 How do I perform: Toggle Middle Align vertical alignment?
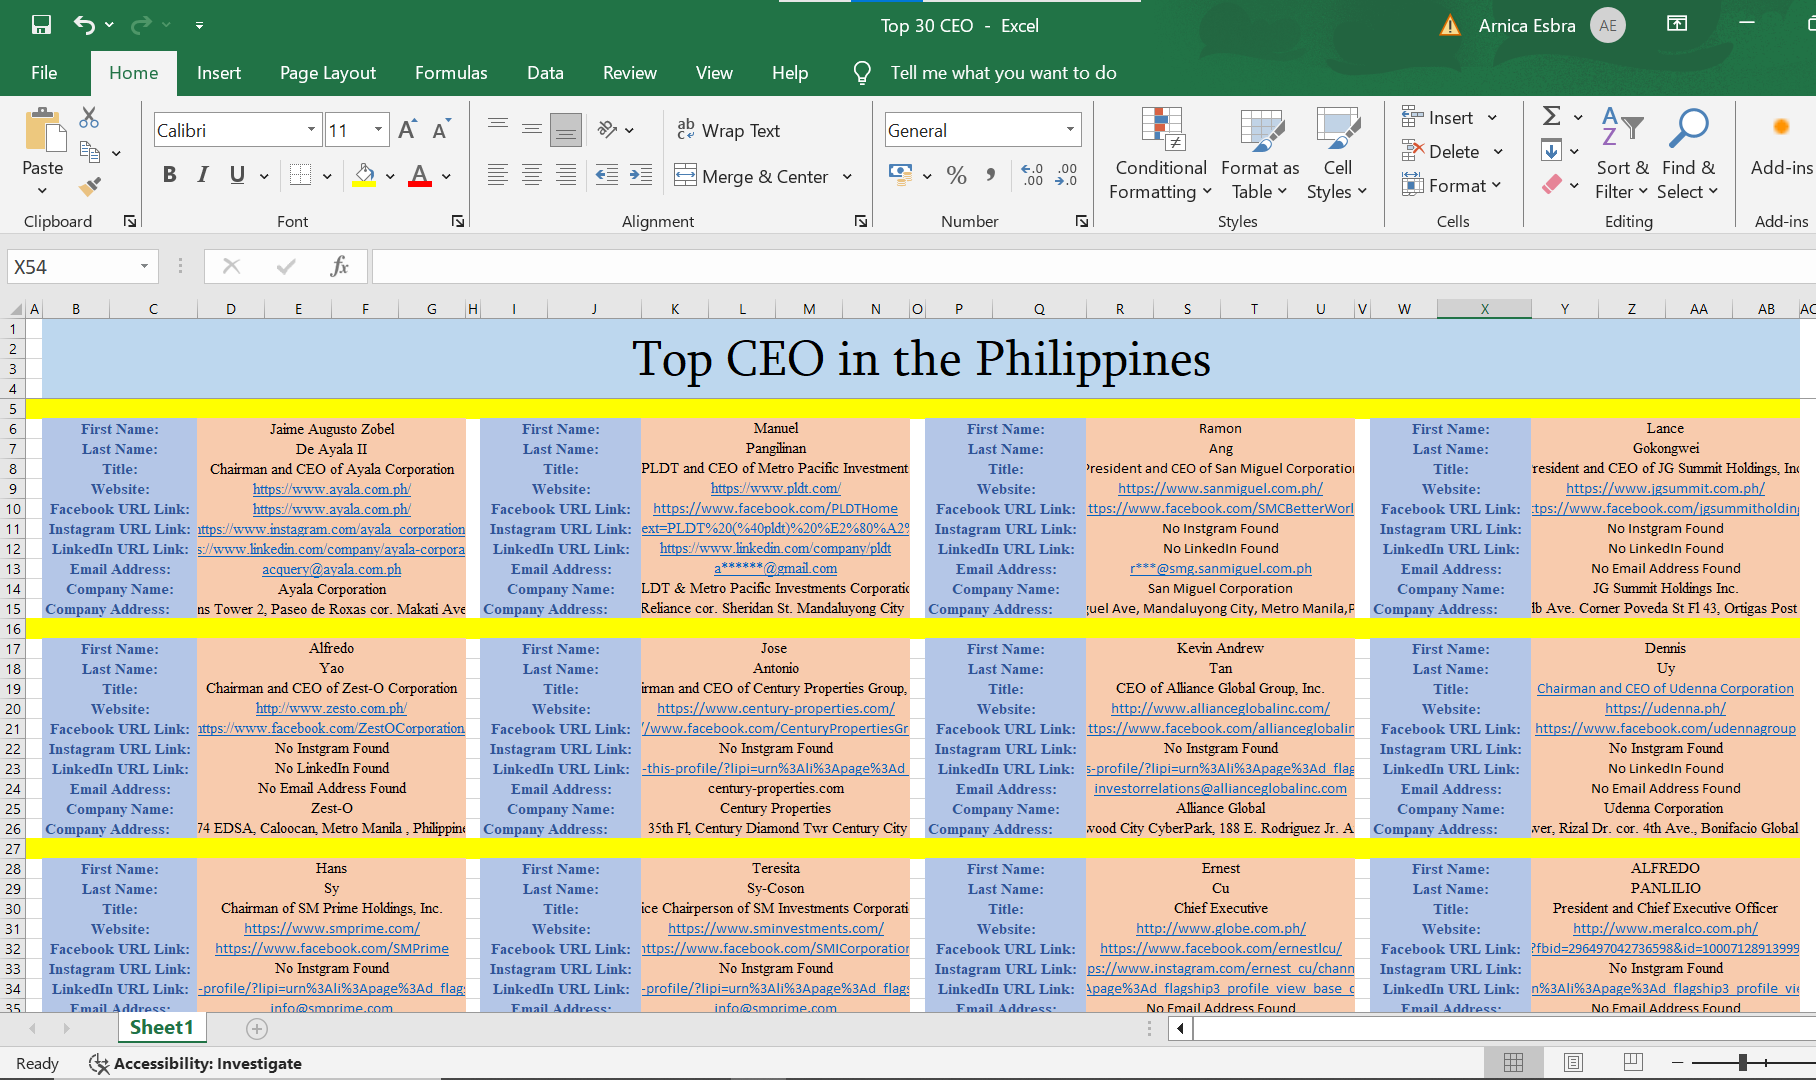click(532, 130)
